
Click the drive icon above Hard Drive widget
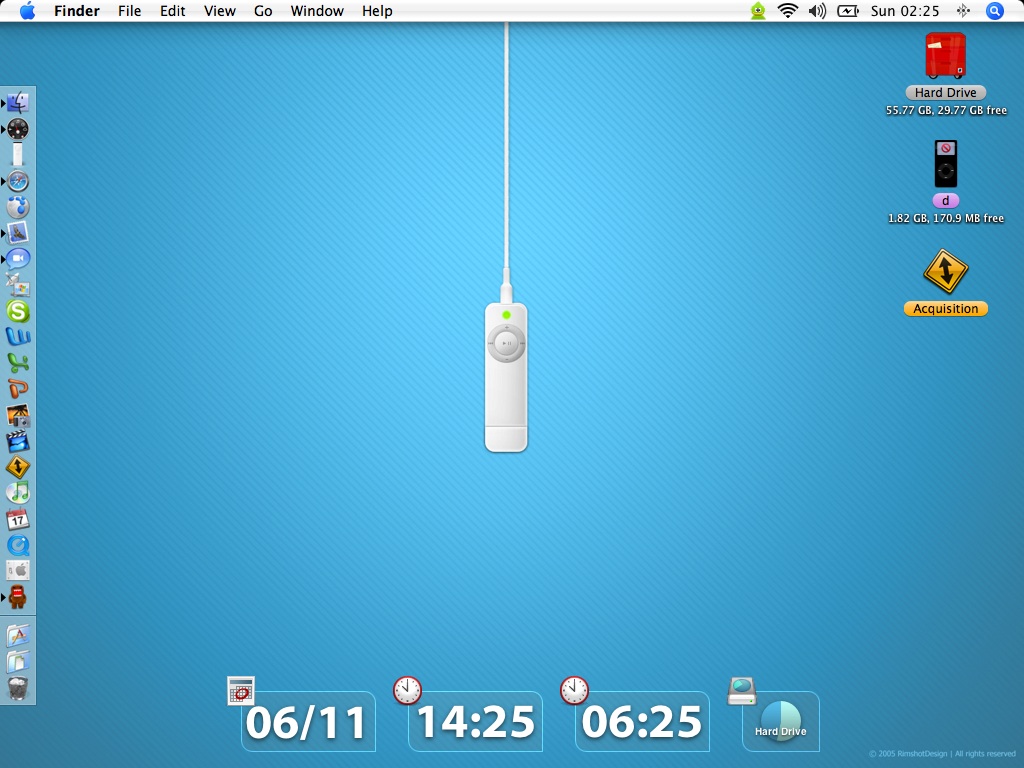742,691
